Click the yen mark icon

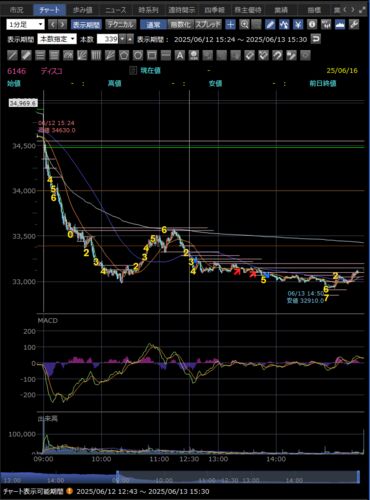tap(298, 24)
